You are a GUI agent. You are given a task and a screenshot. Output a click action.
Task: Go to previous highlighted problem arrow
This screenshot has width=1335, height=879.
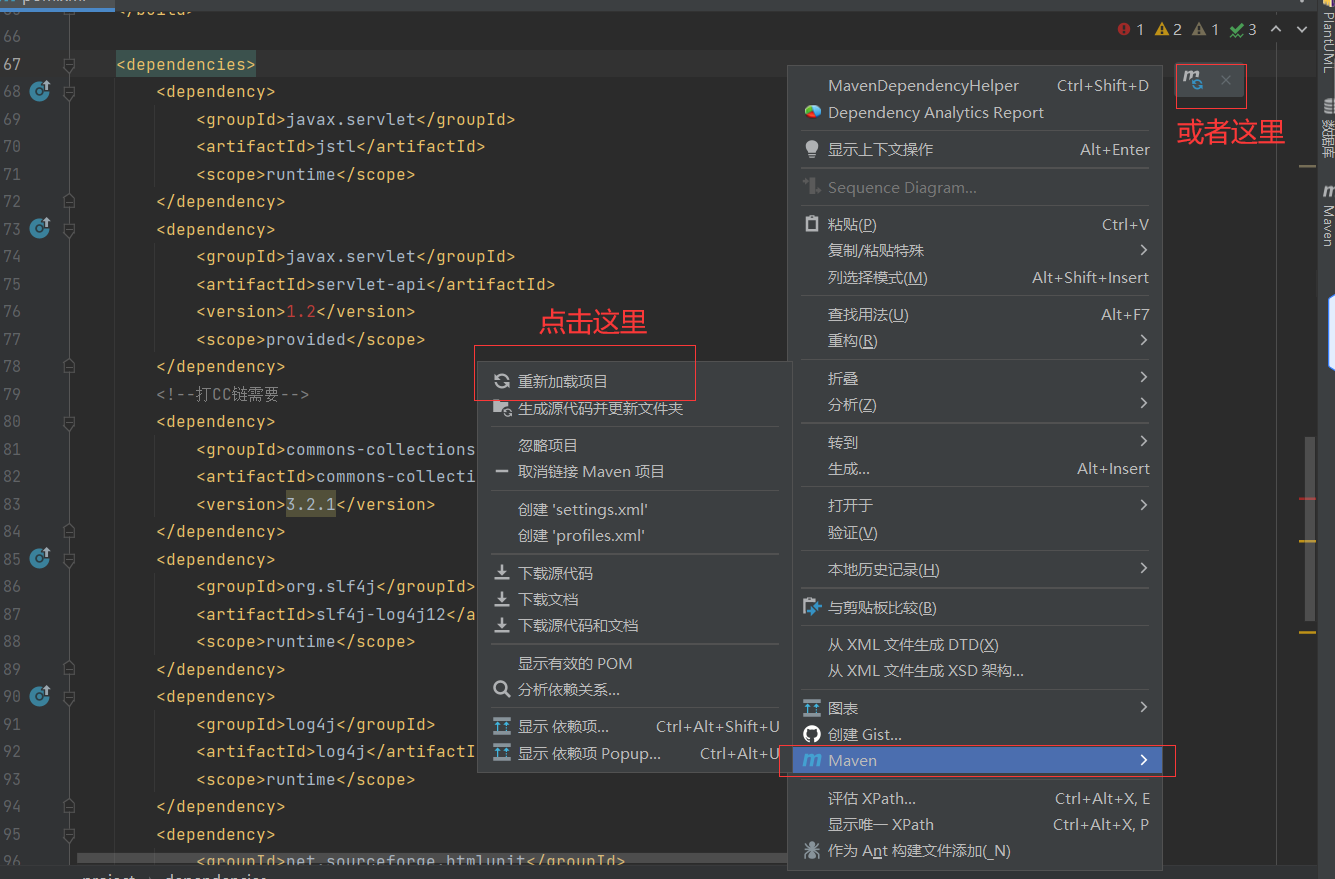[x=1277, y=30]
